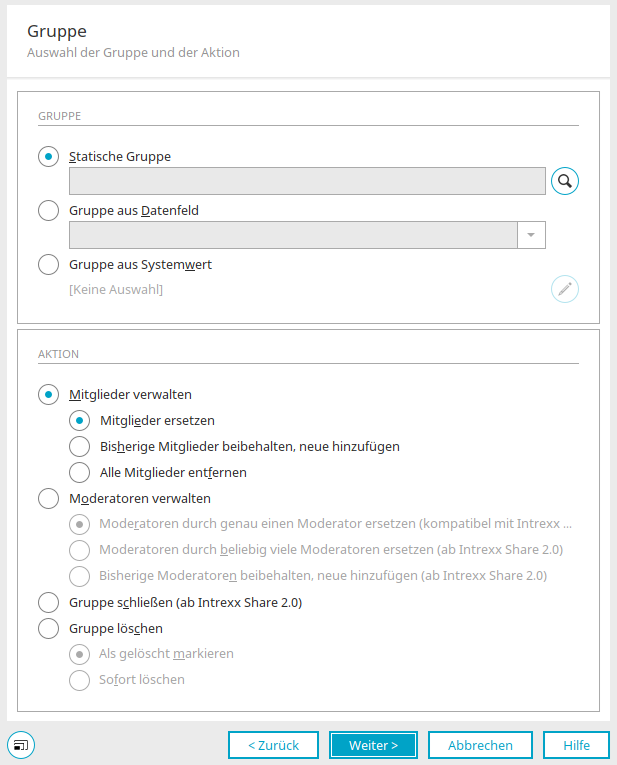Open Hilfe for this dialog
617x765 pixels.
tap(576, 745)
